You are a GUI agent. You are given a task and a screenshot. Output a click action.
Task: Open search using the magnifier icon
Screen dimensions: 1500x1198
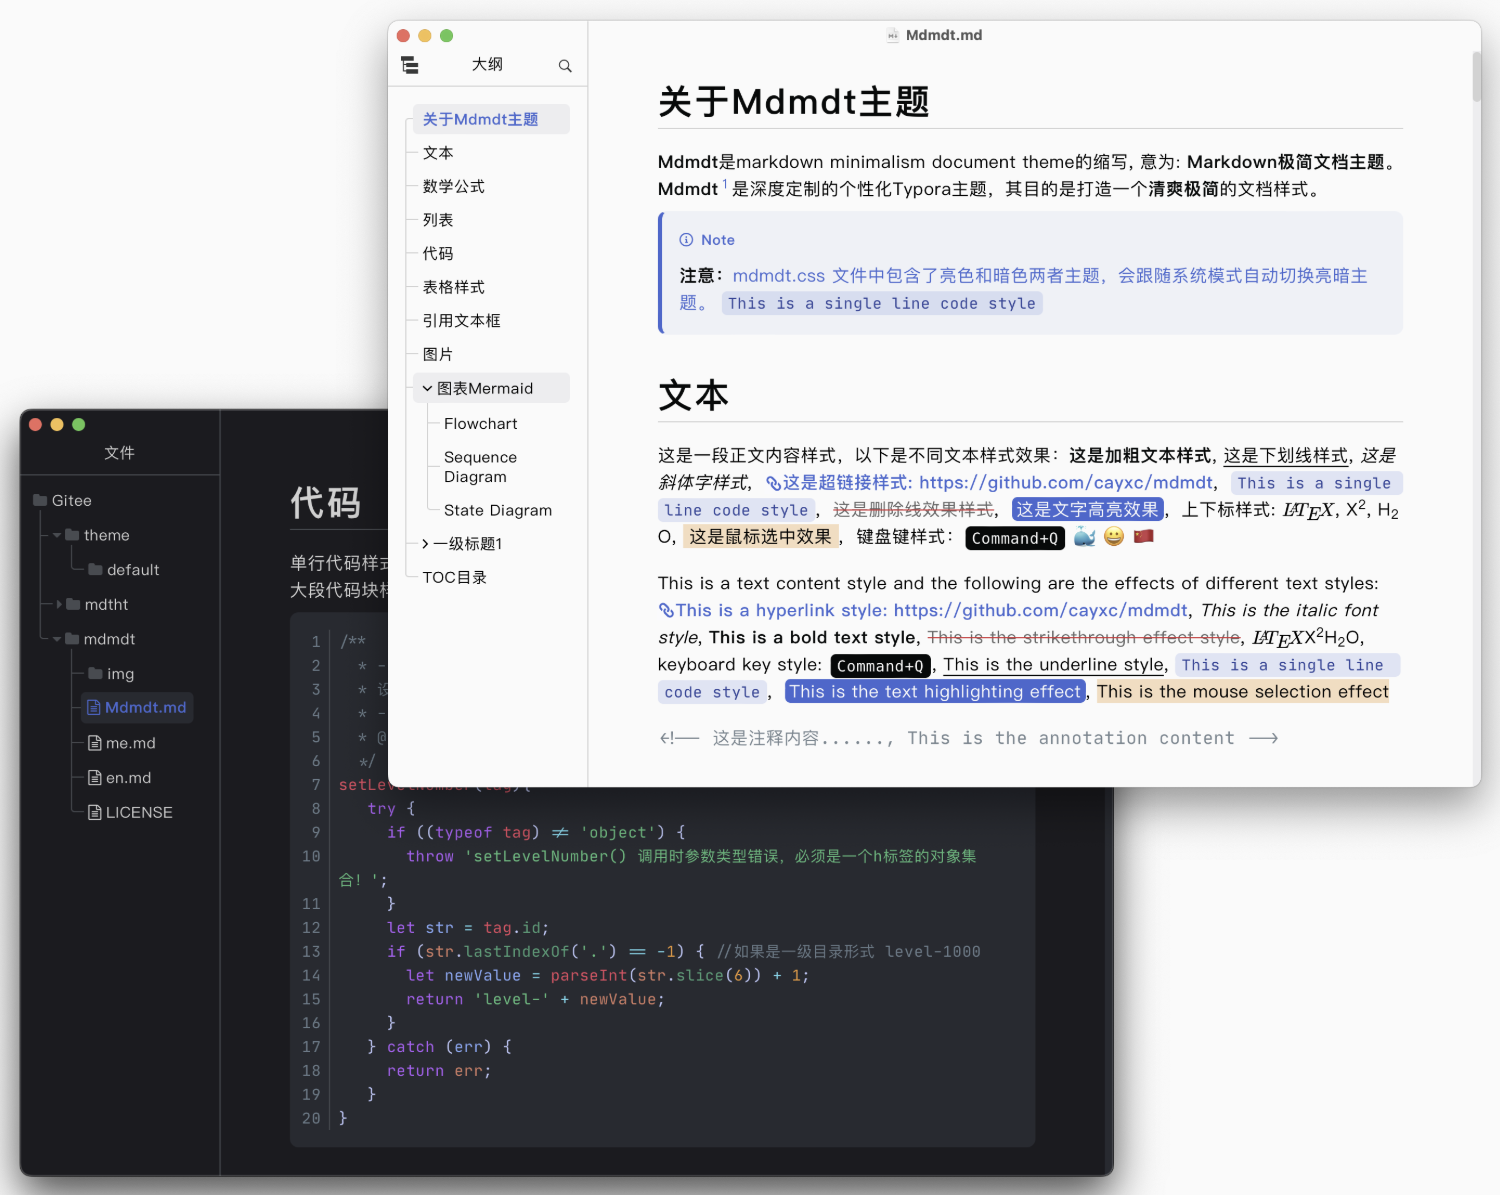565,65
